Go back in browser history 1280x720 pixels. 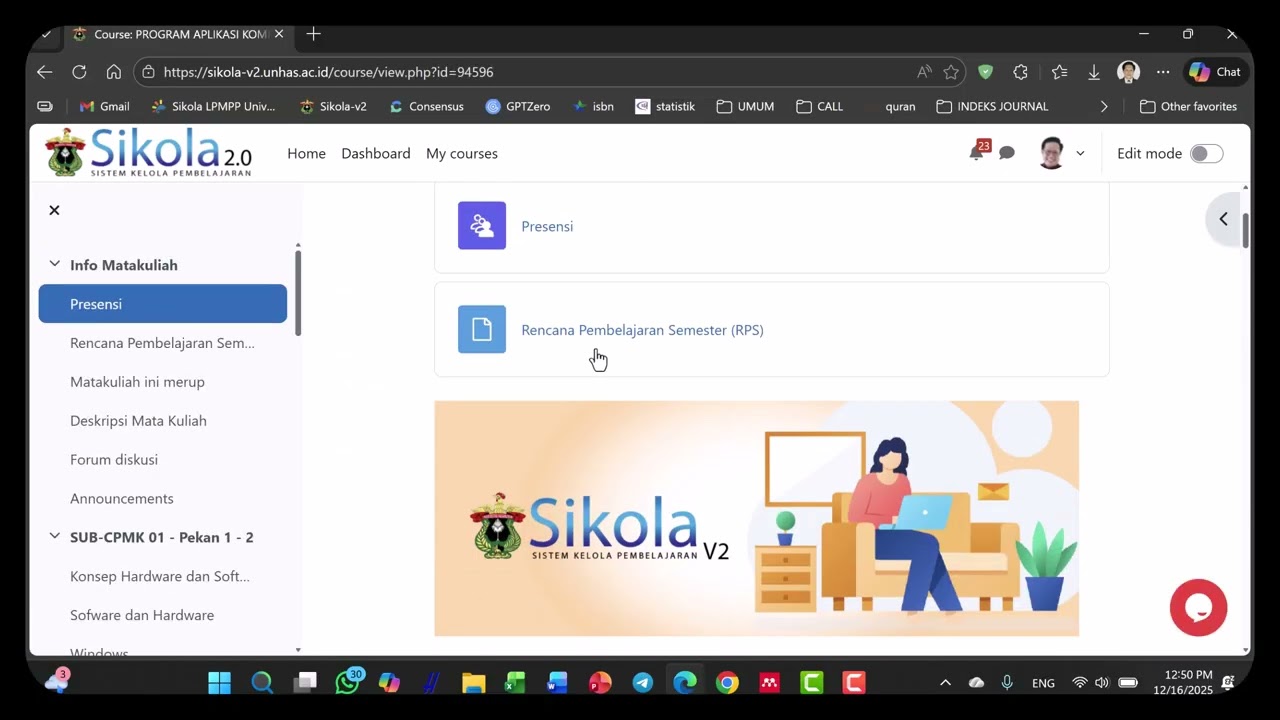pyautogui.click(x=44, y=72)
